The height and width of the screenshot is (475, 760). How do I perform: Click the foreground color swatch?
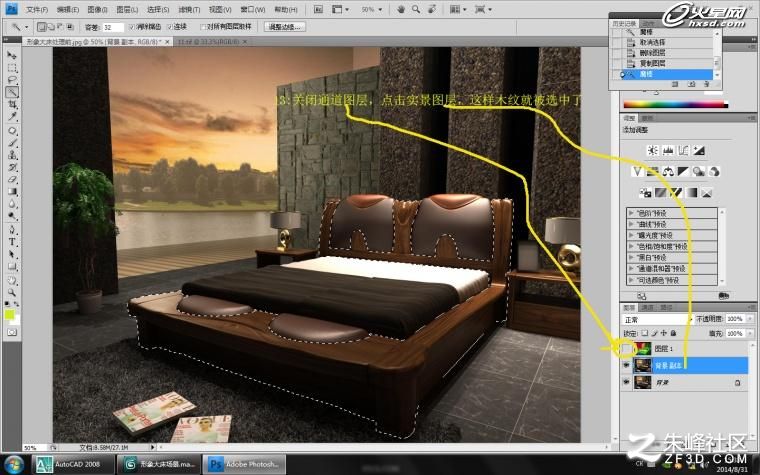click(x=9, y=315)
